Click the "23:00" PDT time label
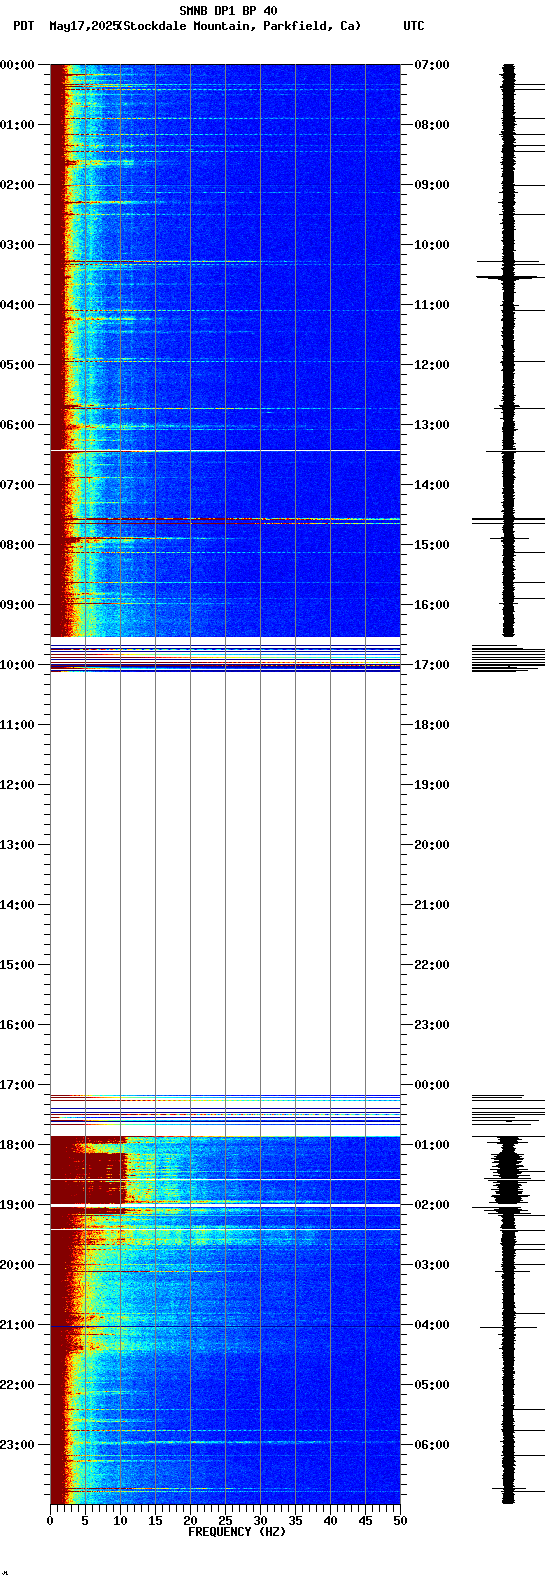This screenshot has width=552, height=1584. pos(17,1445)
